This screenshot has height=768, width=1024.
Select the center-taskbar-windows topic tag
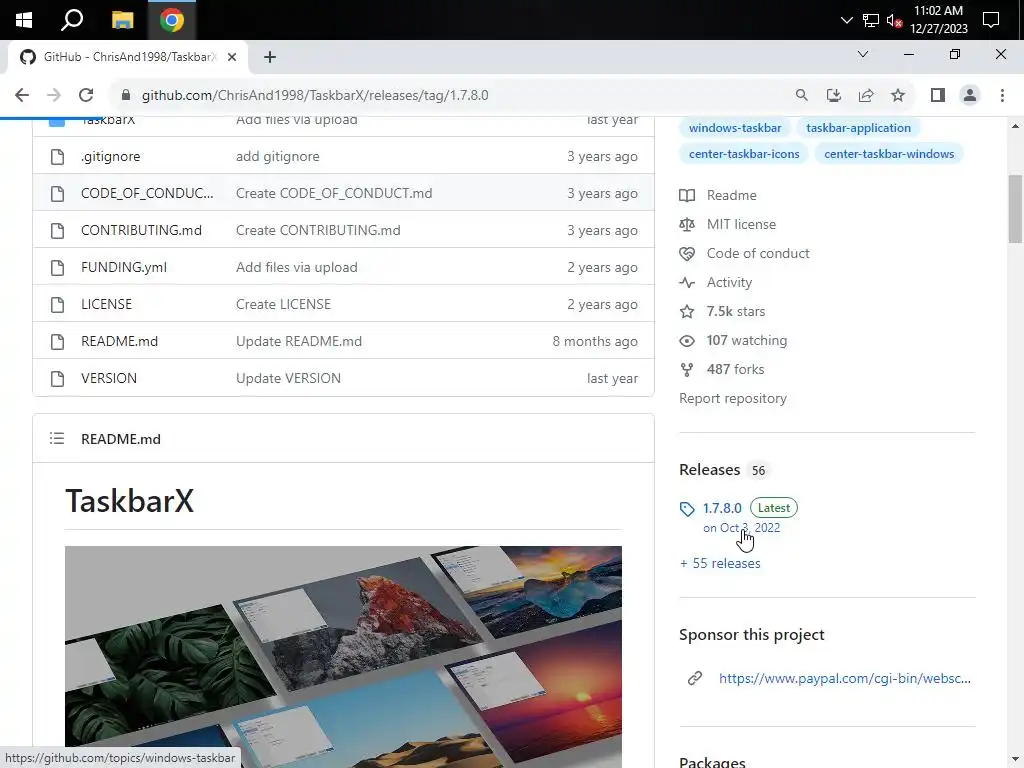point(889,154)
